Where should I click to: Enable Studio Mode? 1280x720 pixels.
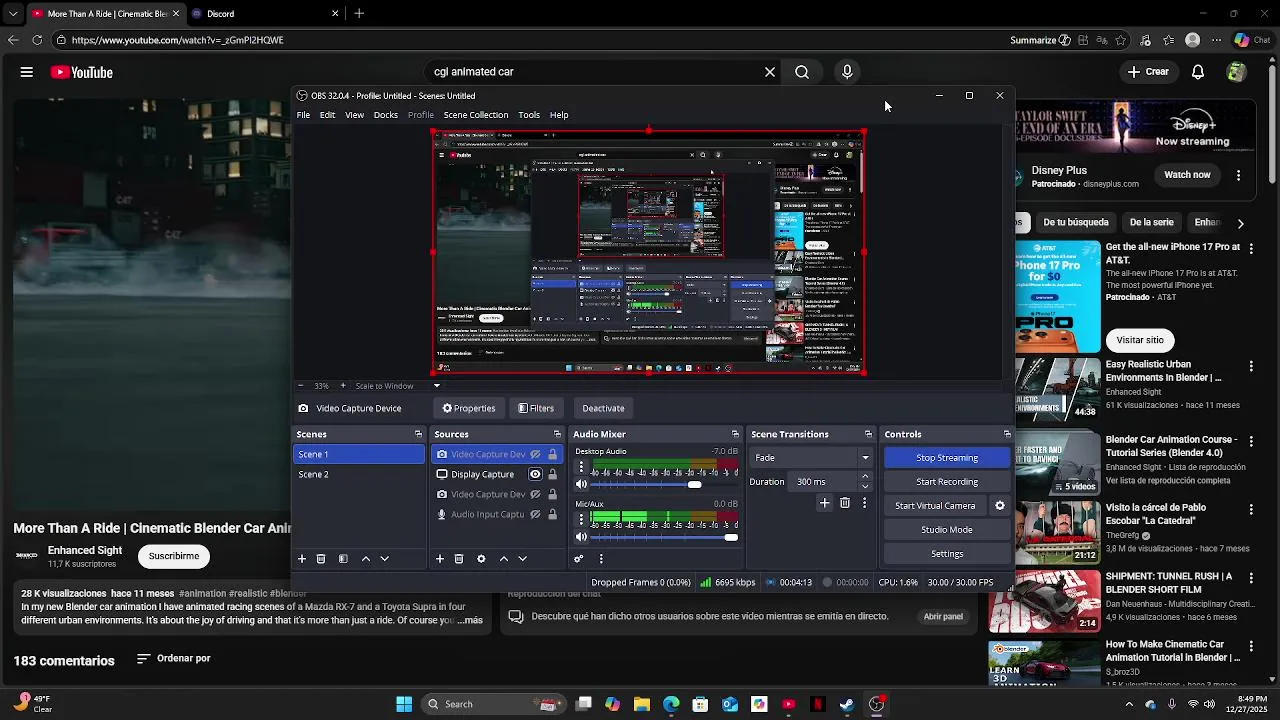(x=947, y=530)
